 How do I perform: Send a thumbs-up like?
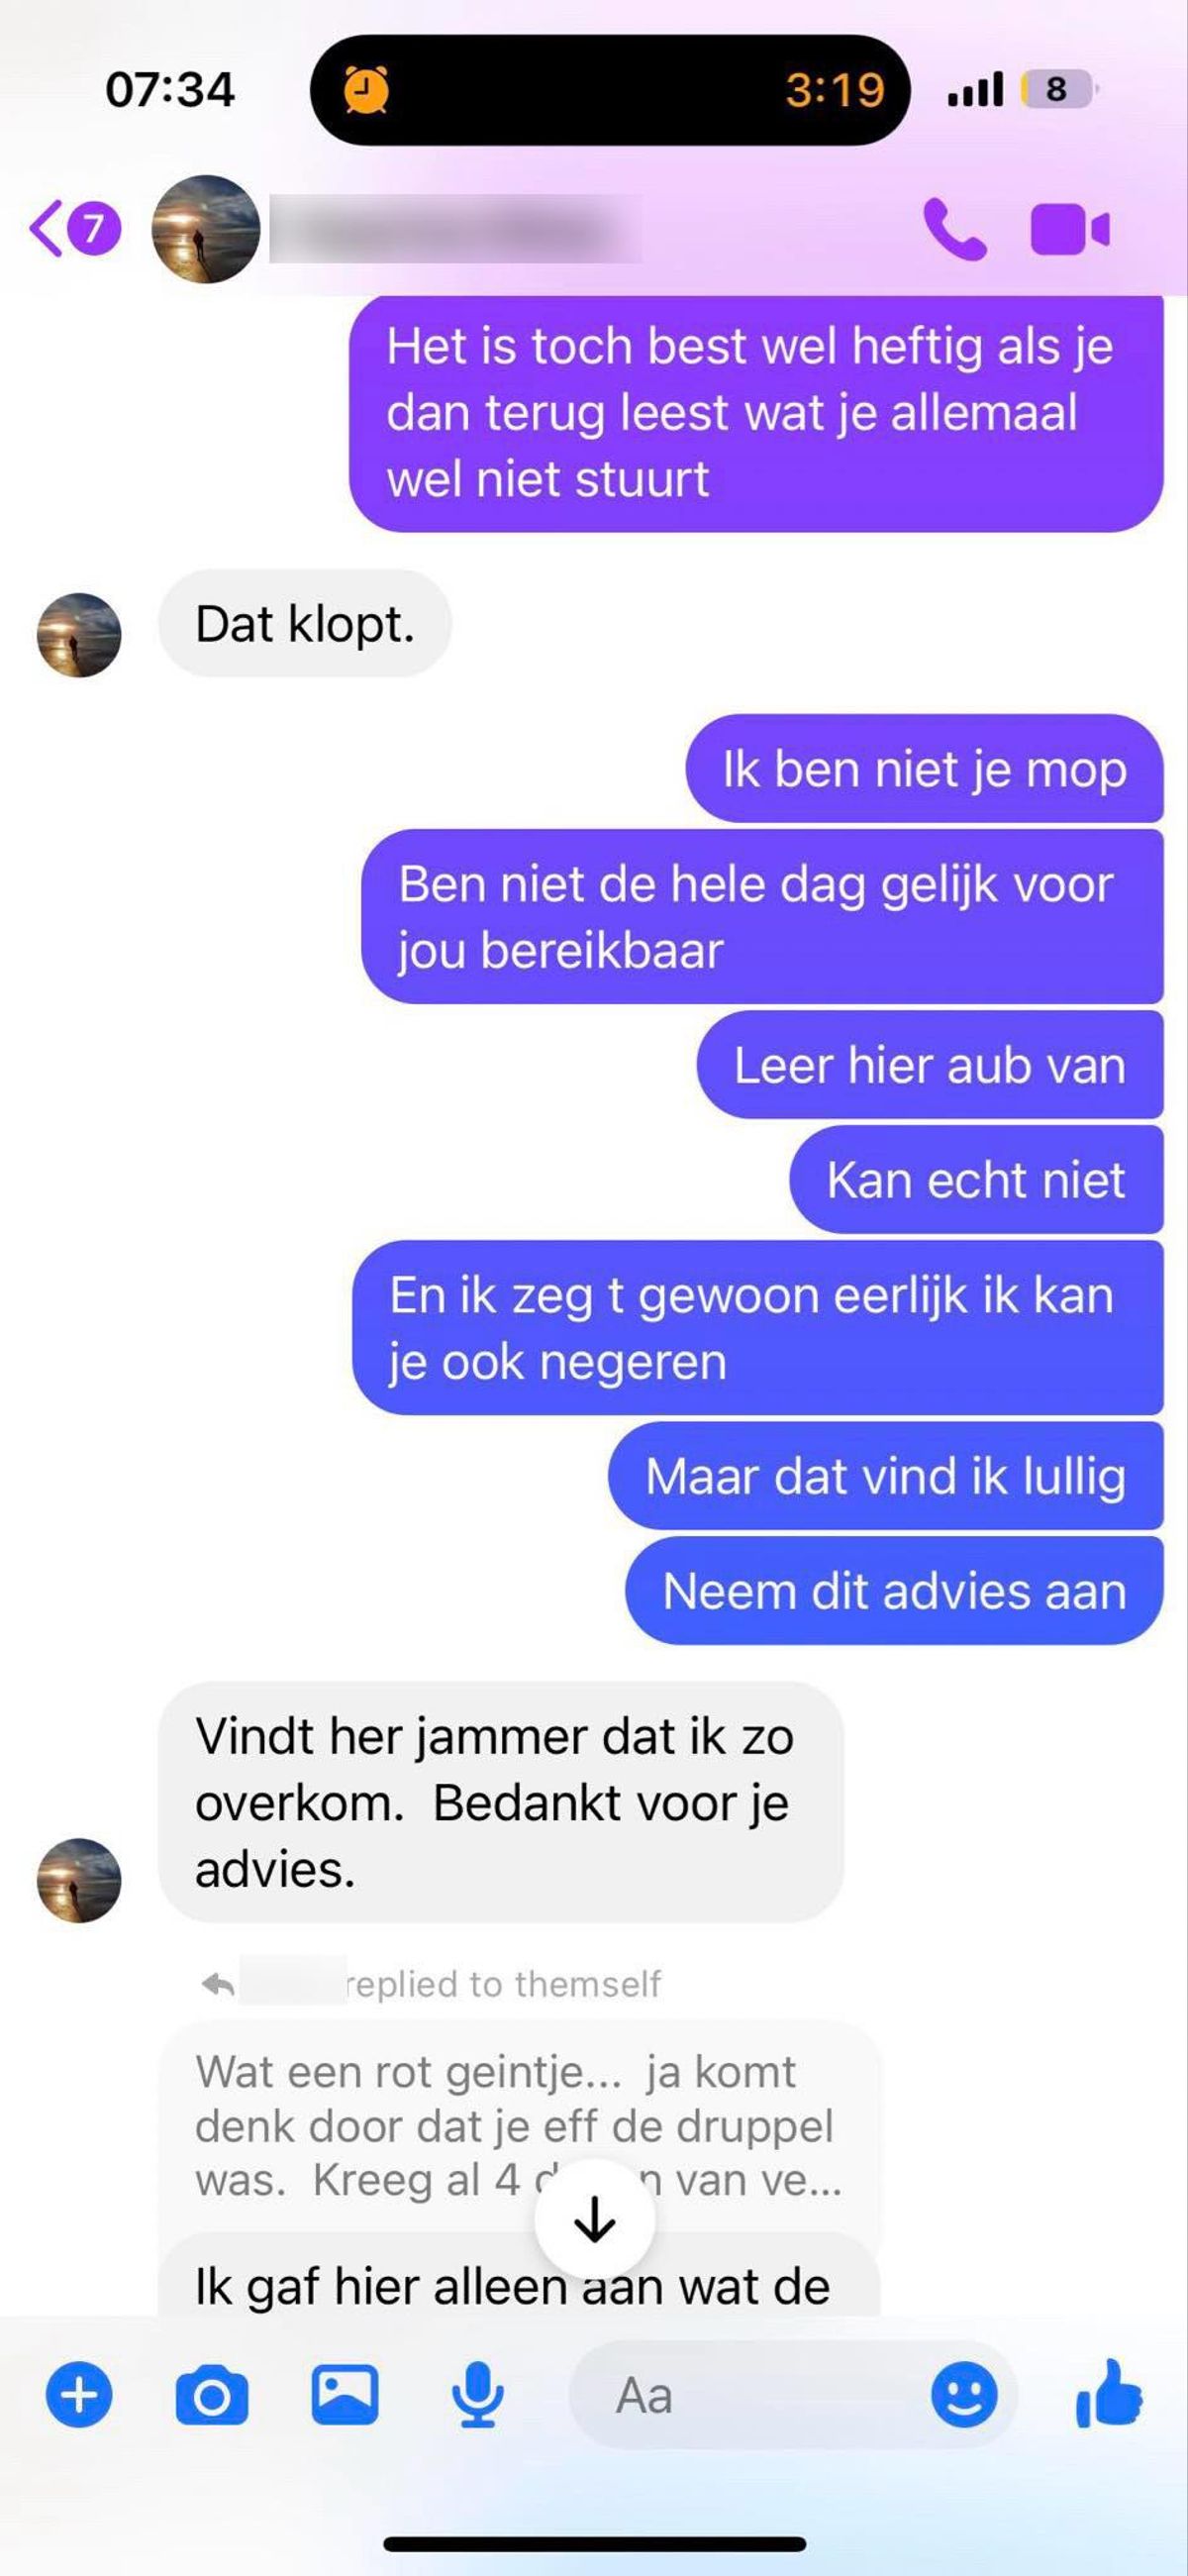1109,2393
